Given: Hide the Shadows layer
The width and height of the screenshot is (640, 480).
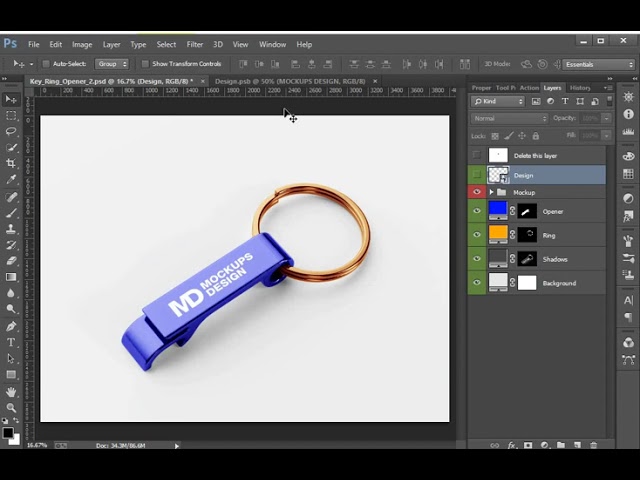Looking at the screenshot, I should click(x=476, y=259).
